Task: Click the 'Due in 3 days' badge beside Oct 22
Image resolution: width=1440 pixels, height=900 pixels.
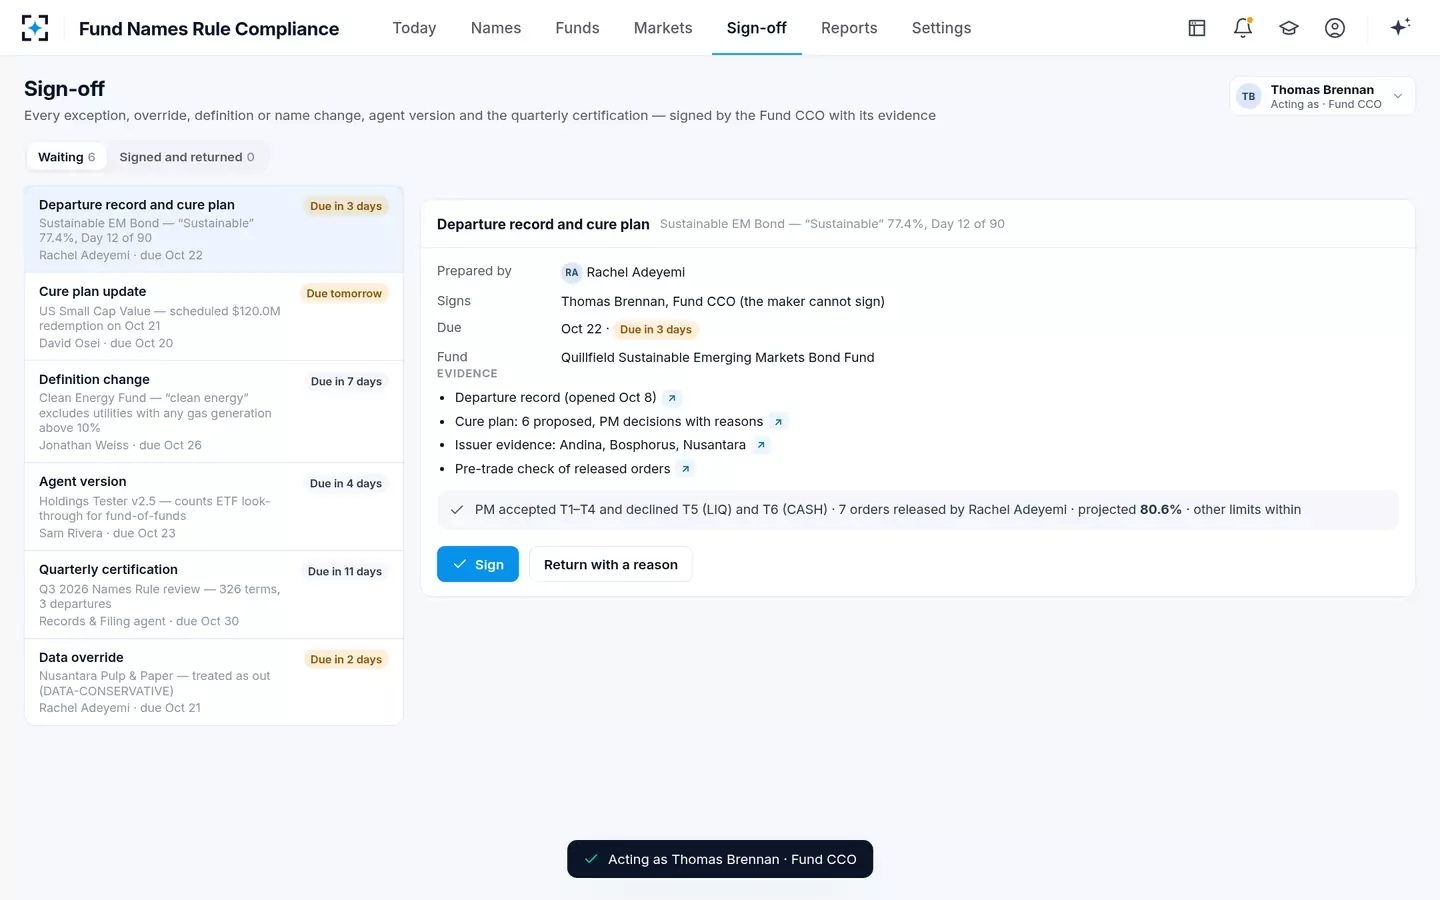Action: click(x=656, y=329)
